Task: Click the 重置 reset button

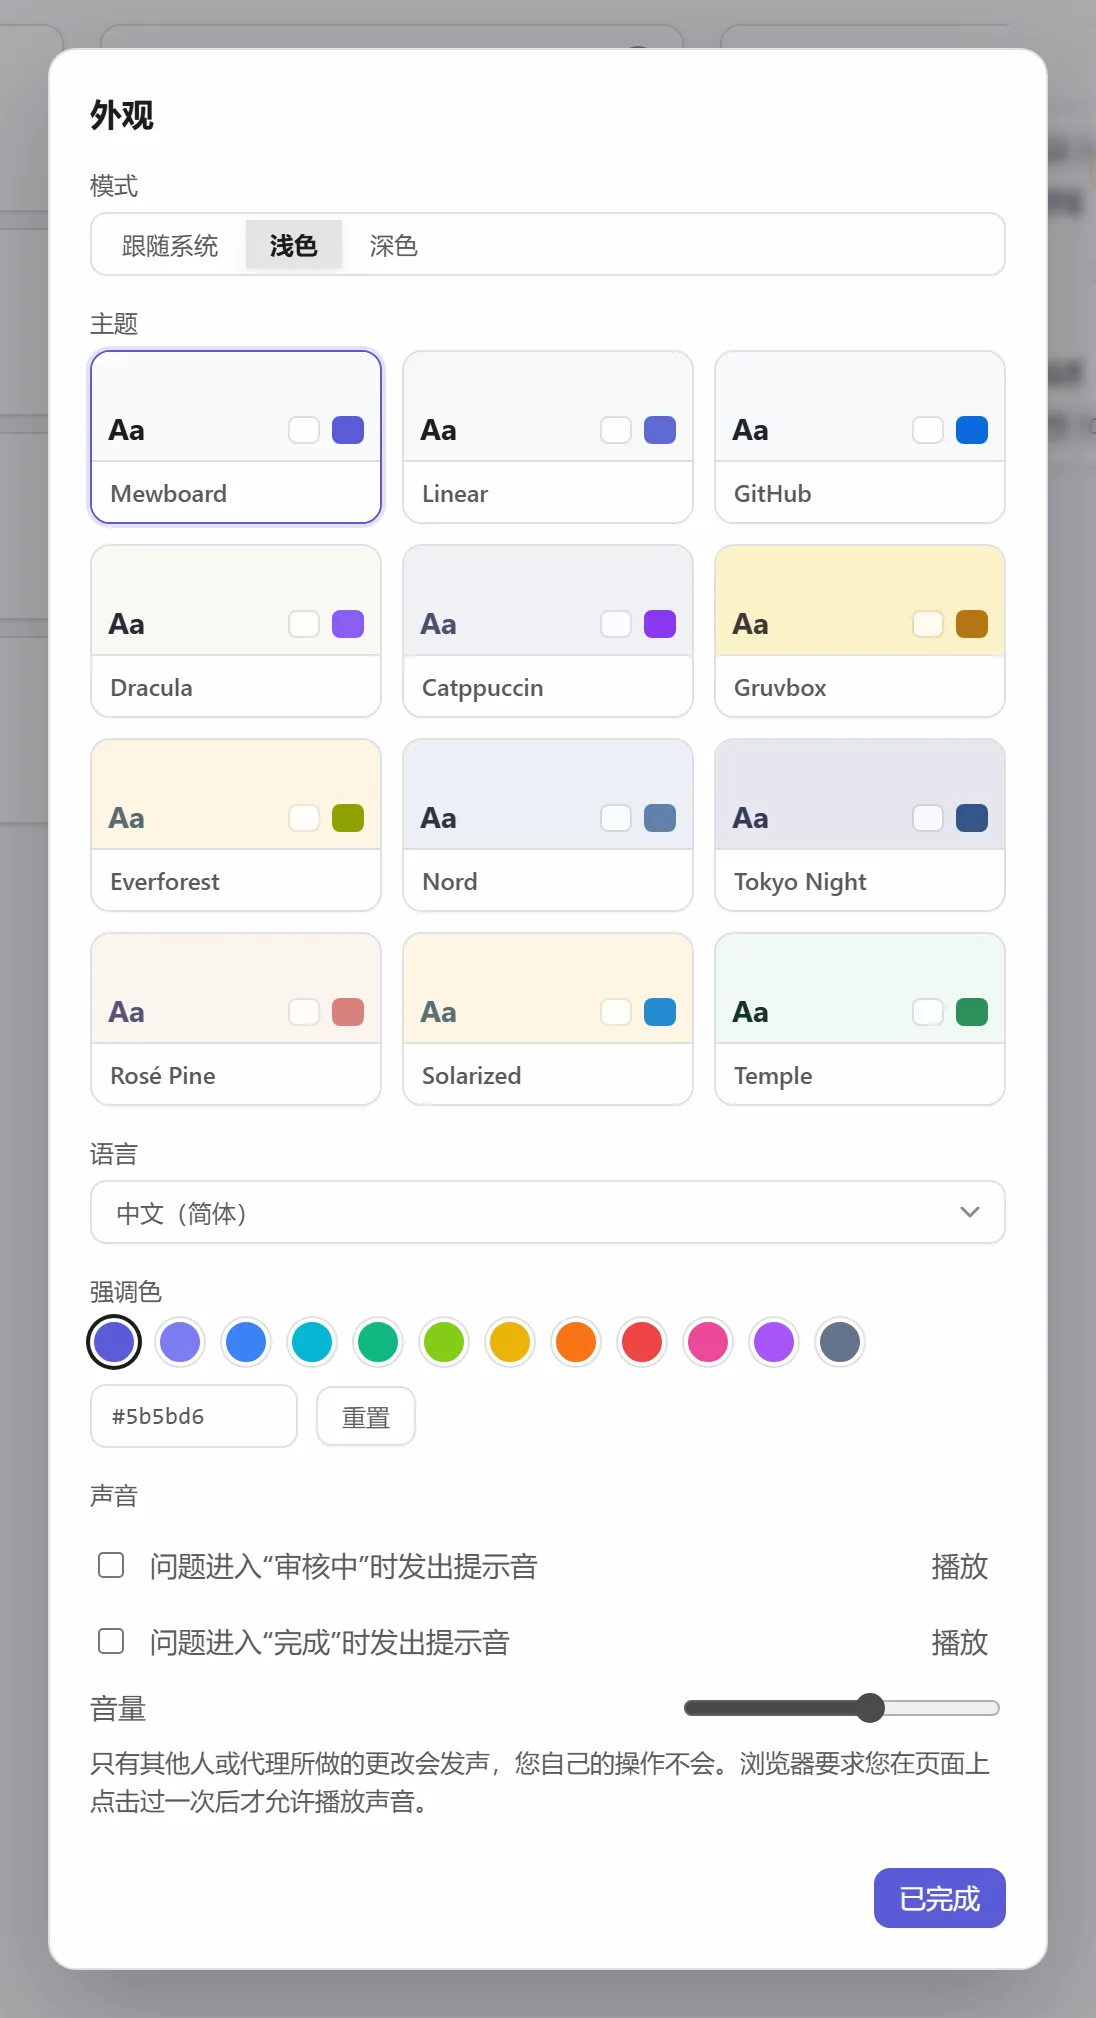Action: pos(366,1416)
